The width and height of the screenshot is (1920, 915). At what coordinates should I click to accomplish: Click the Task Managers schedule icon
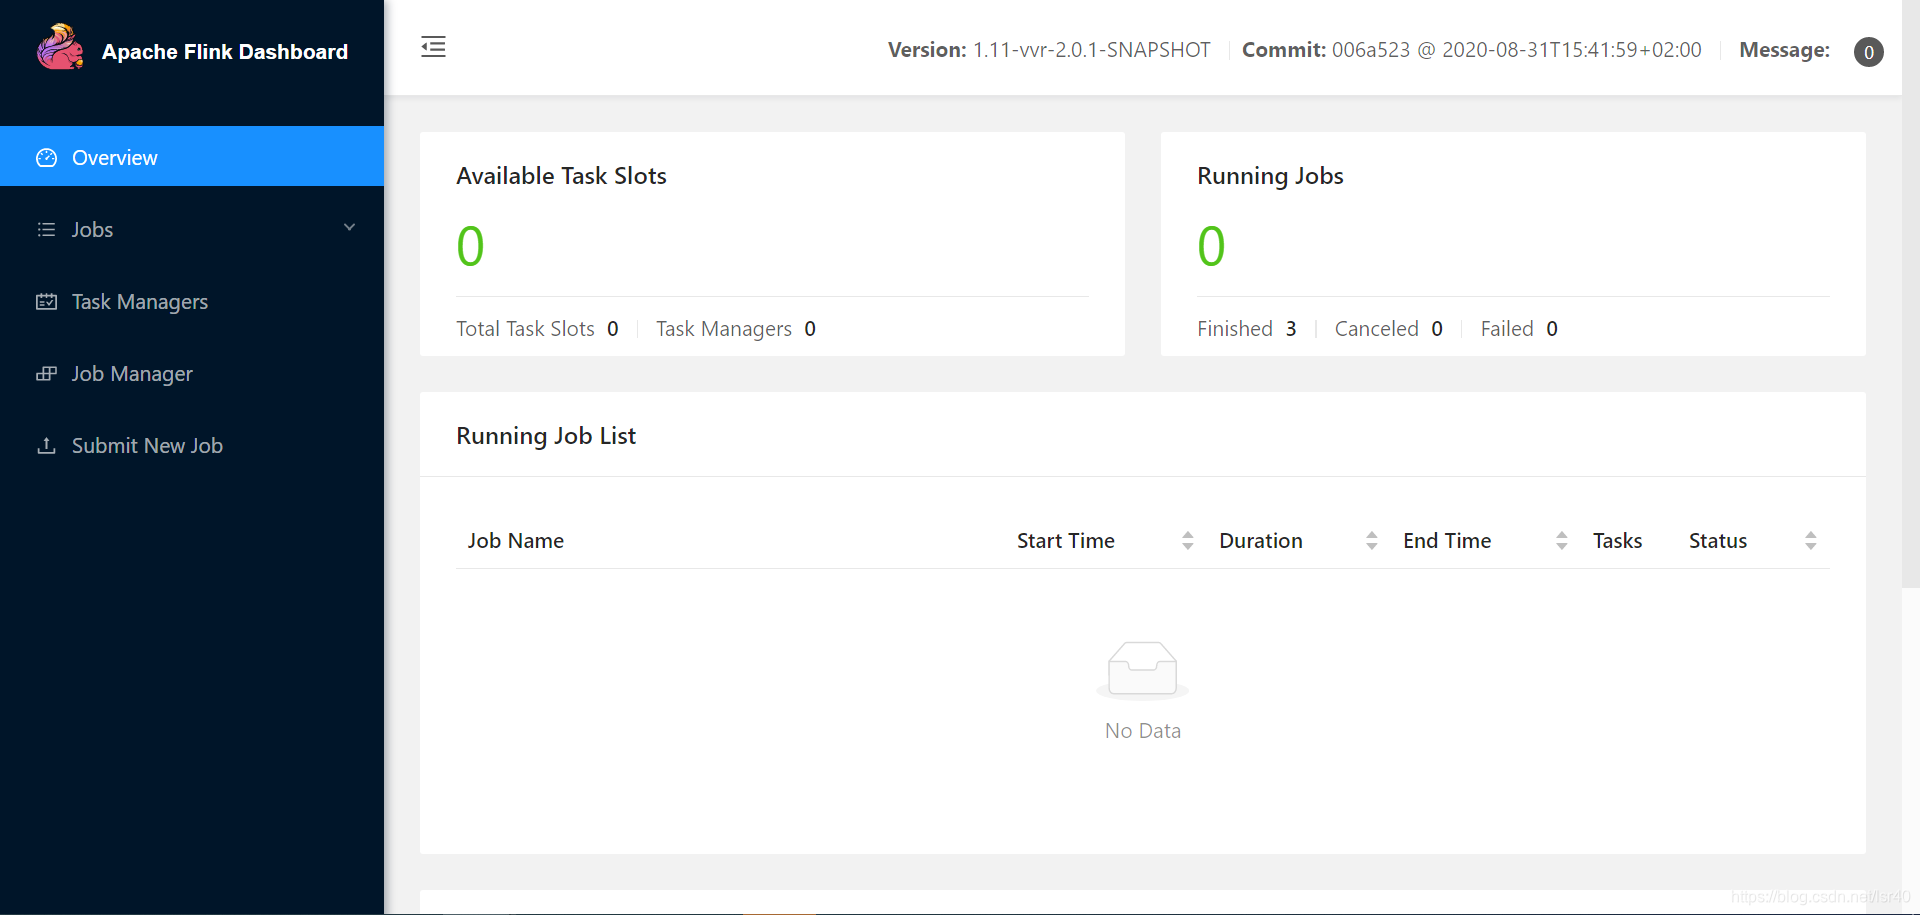tap(46, 302)
